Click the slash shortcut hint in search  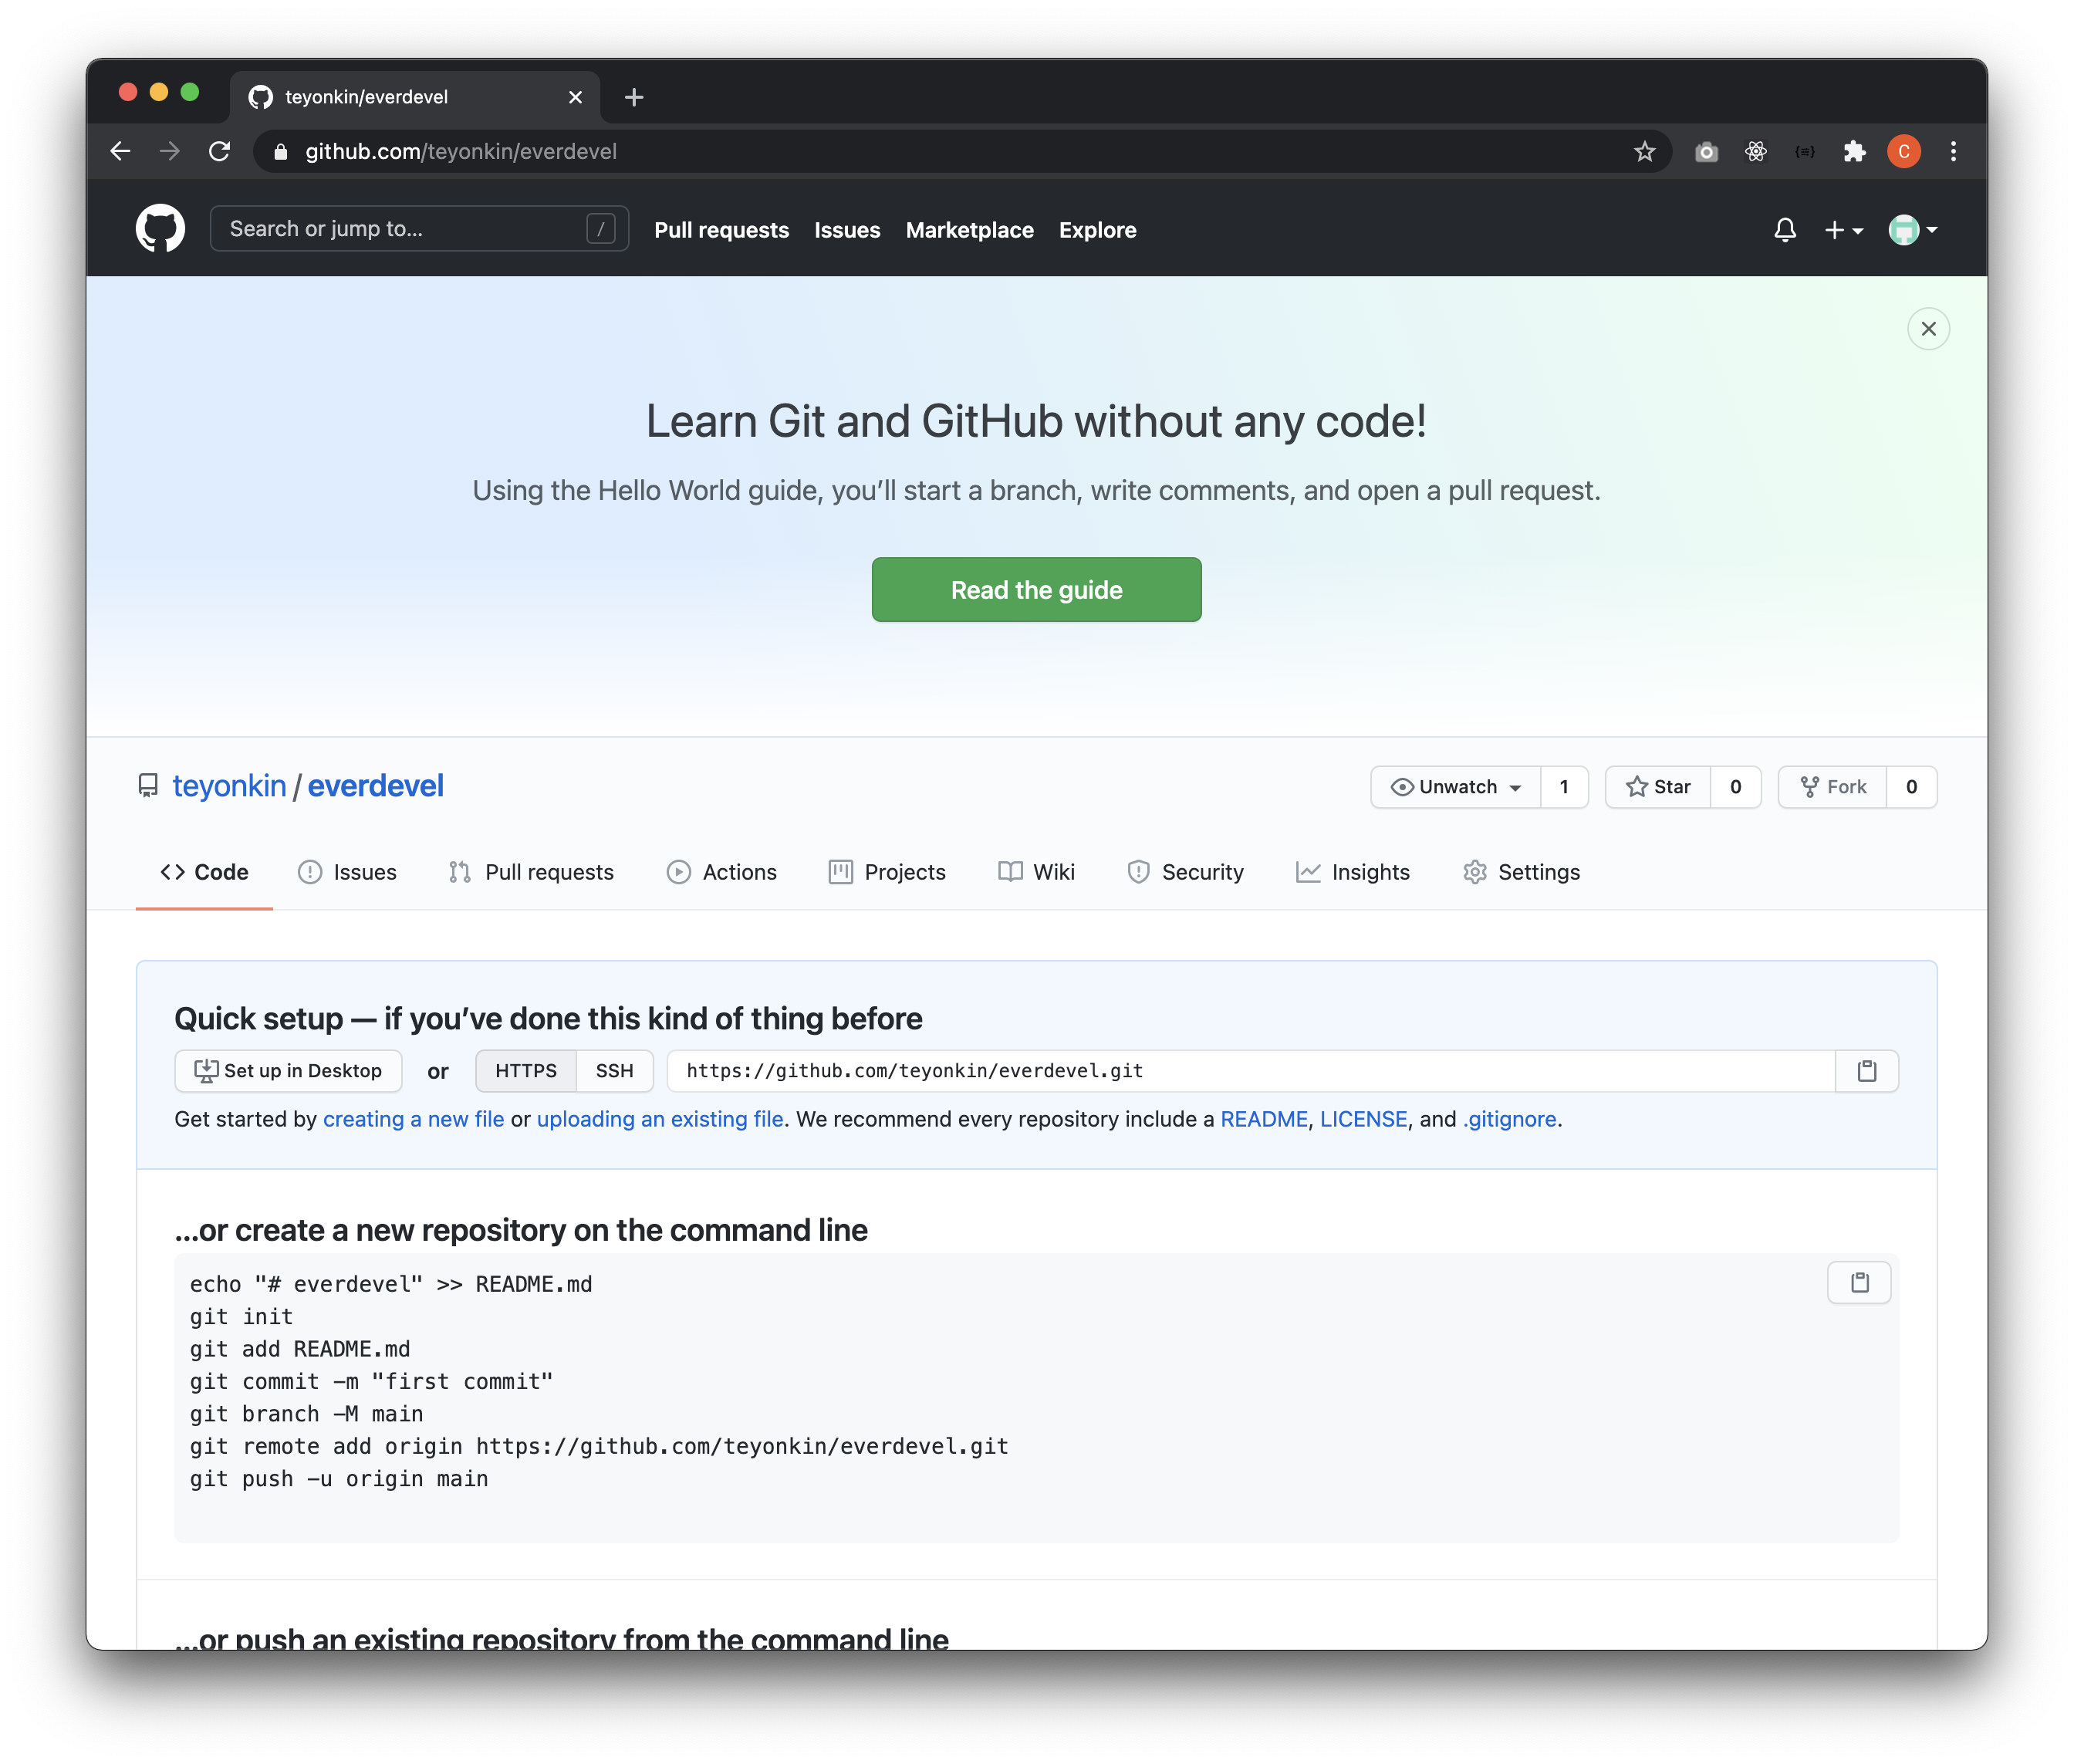coord(600,229)
